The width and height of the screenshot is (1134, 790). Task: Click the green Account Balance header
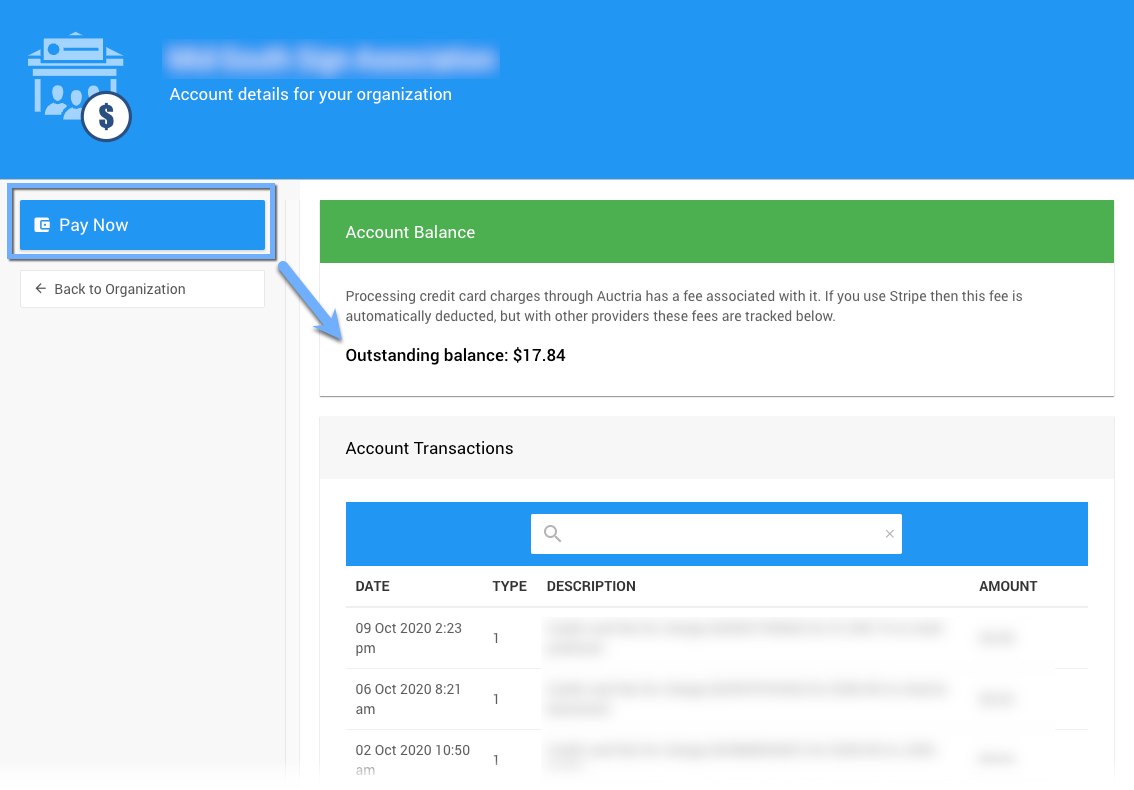[716, 232]
